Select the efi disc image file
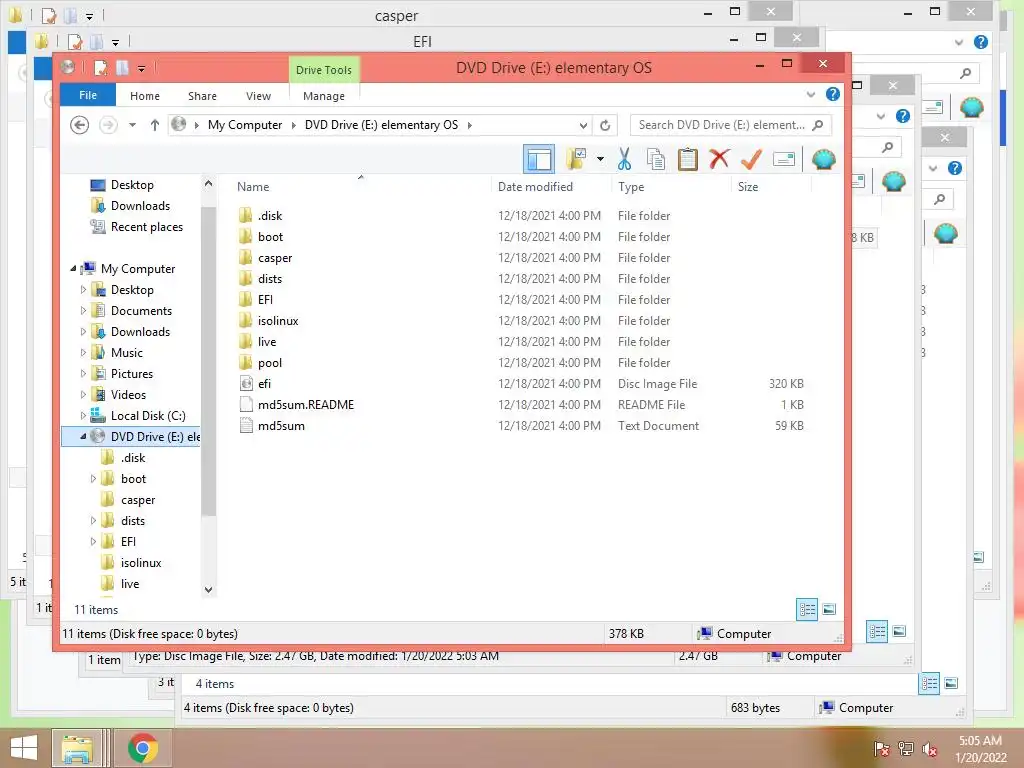1024x768 pixels. pos(264,384)
